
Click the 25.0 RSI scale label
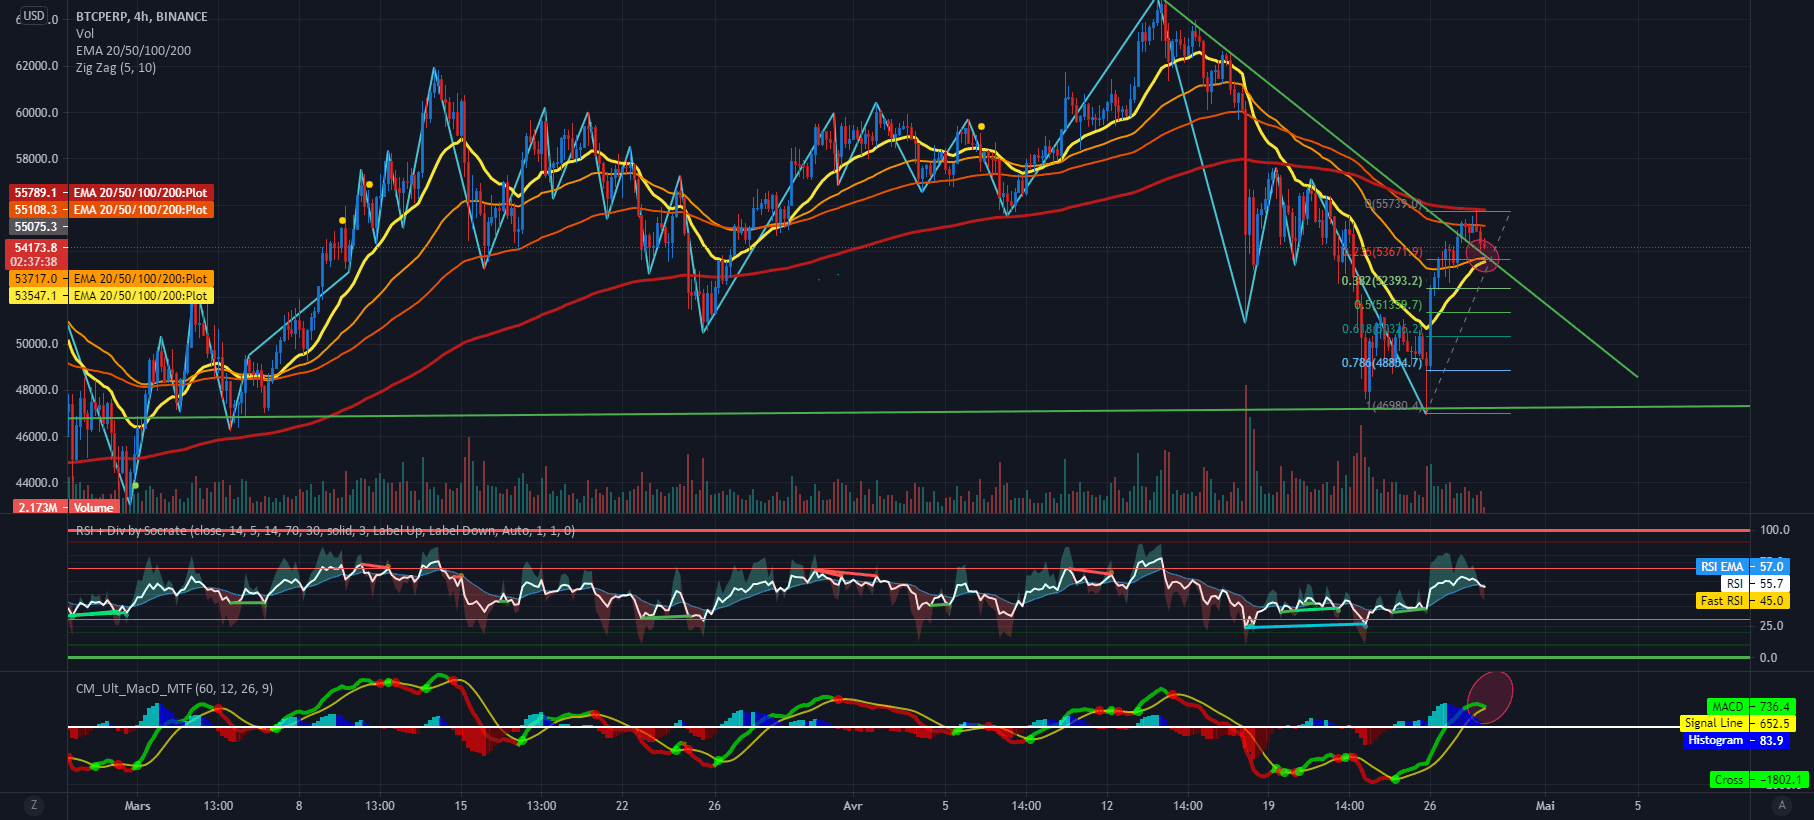1772,626
